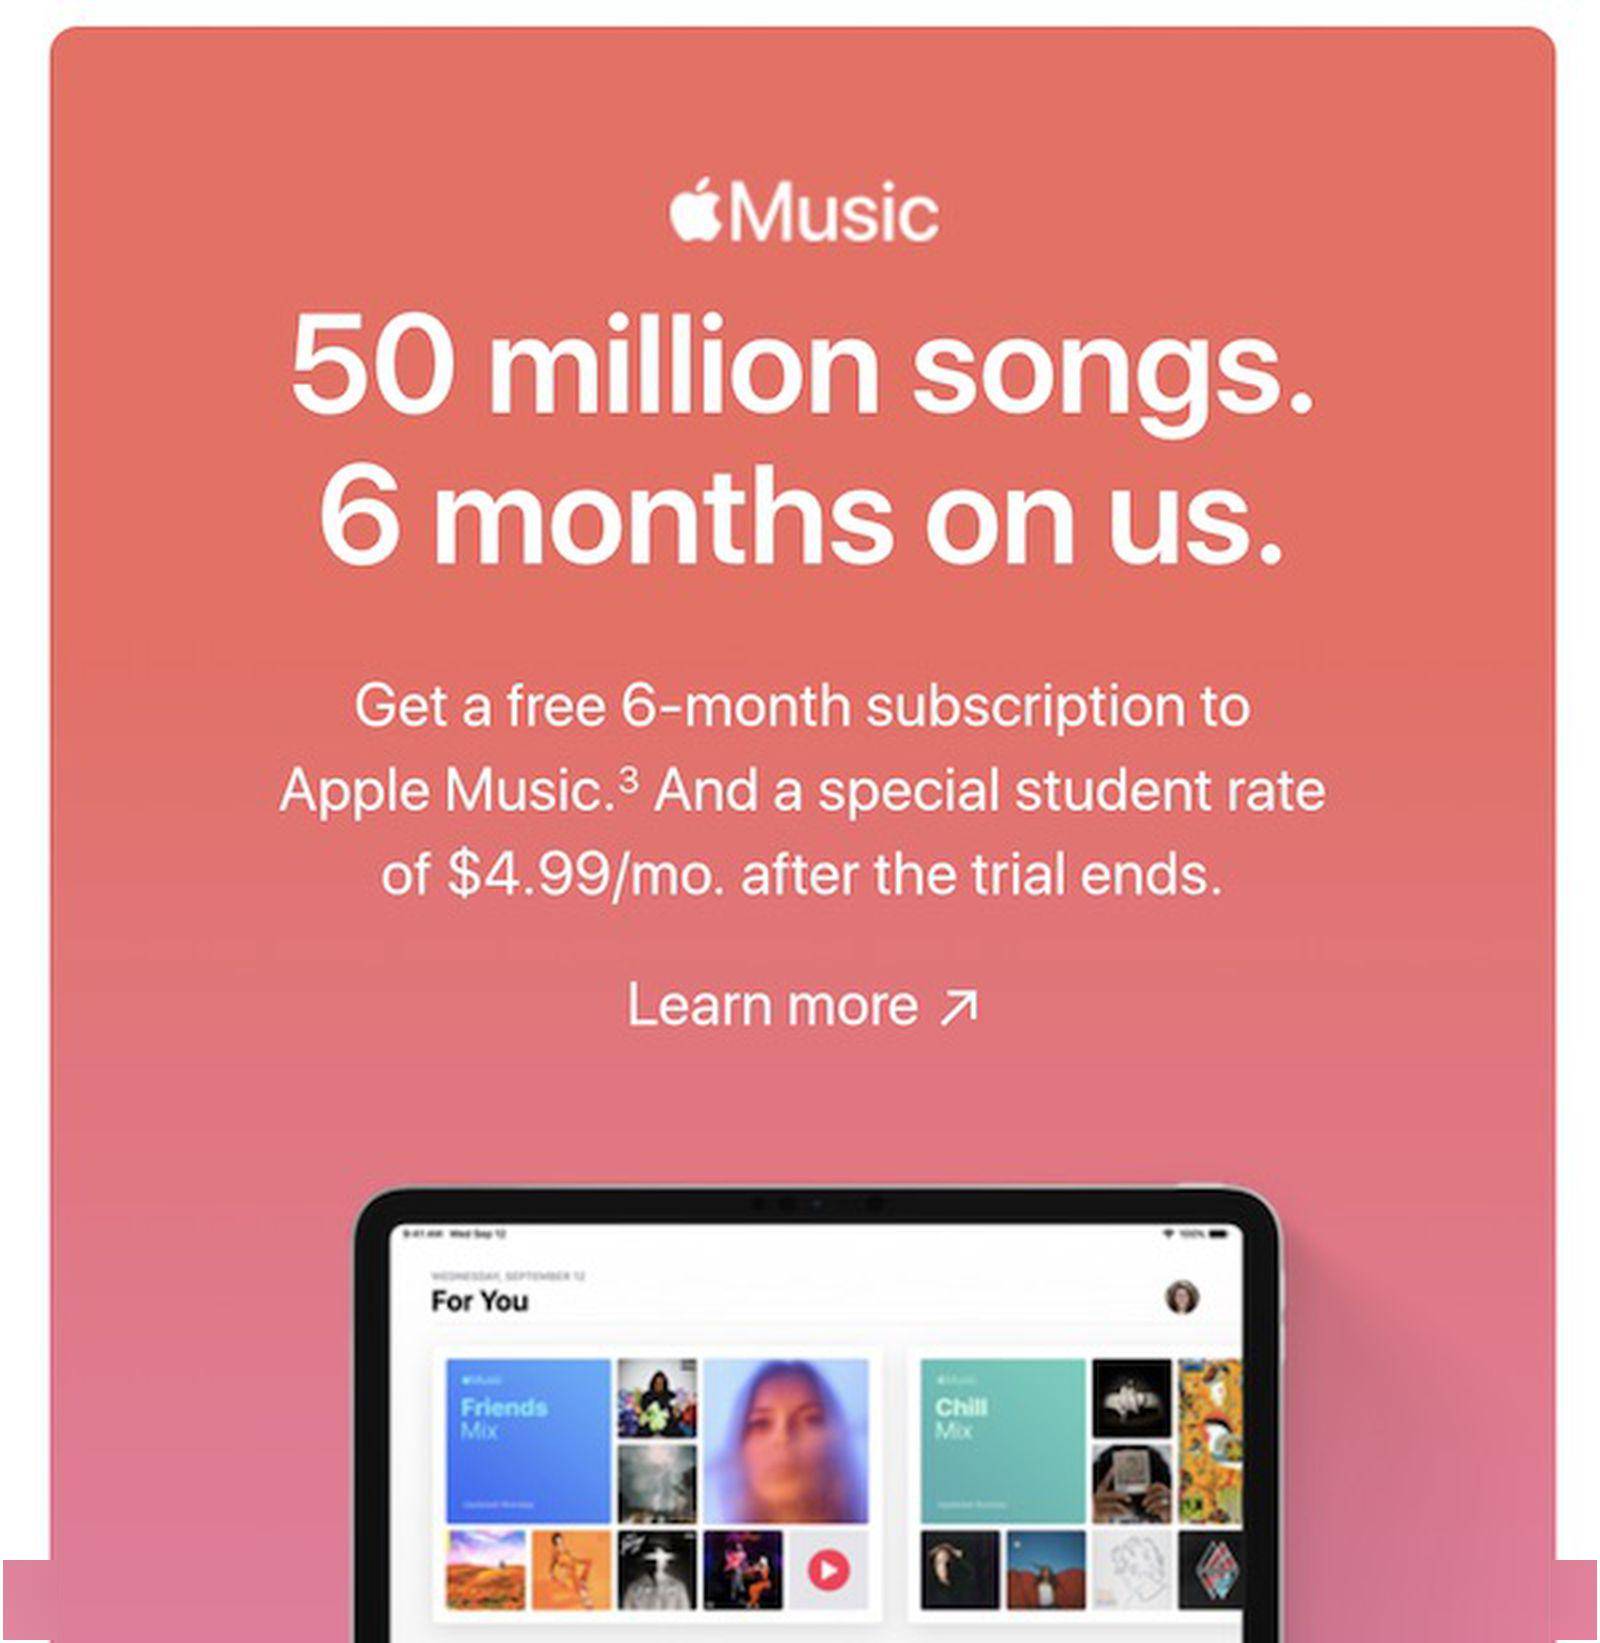Click the red play button on iPad
Image resolution: width=1600 pixels, height=1643 pixels.
(828, 1570)
